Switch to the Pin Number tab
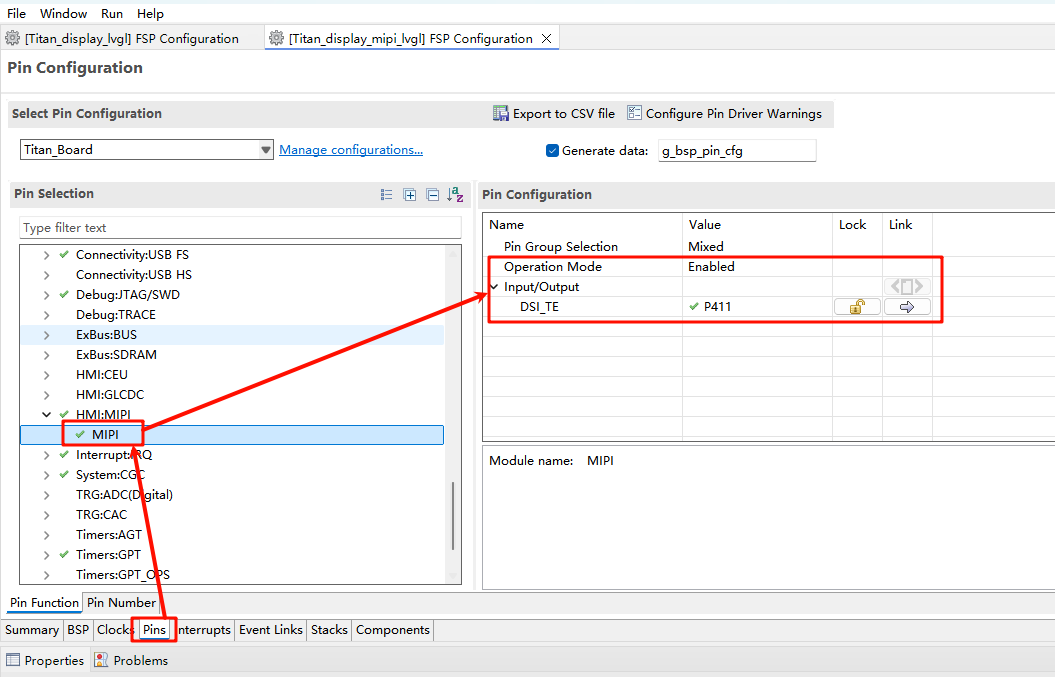Screen dimensions: 1055x677 point(121,603)
